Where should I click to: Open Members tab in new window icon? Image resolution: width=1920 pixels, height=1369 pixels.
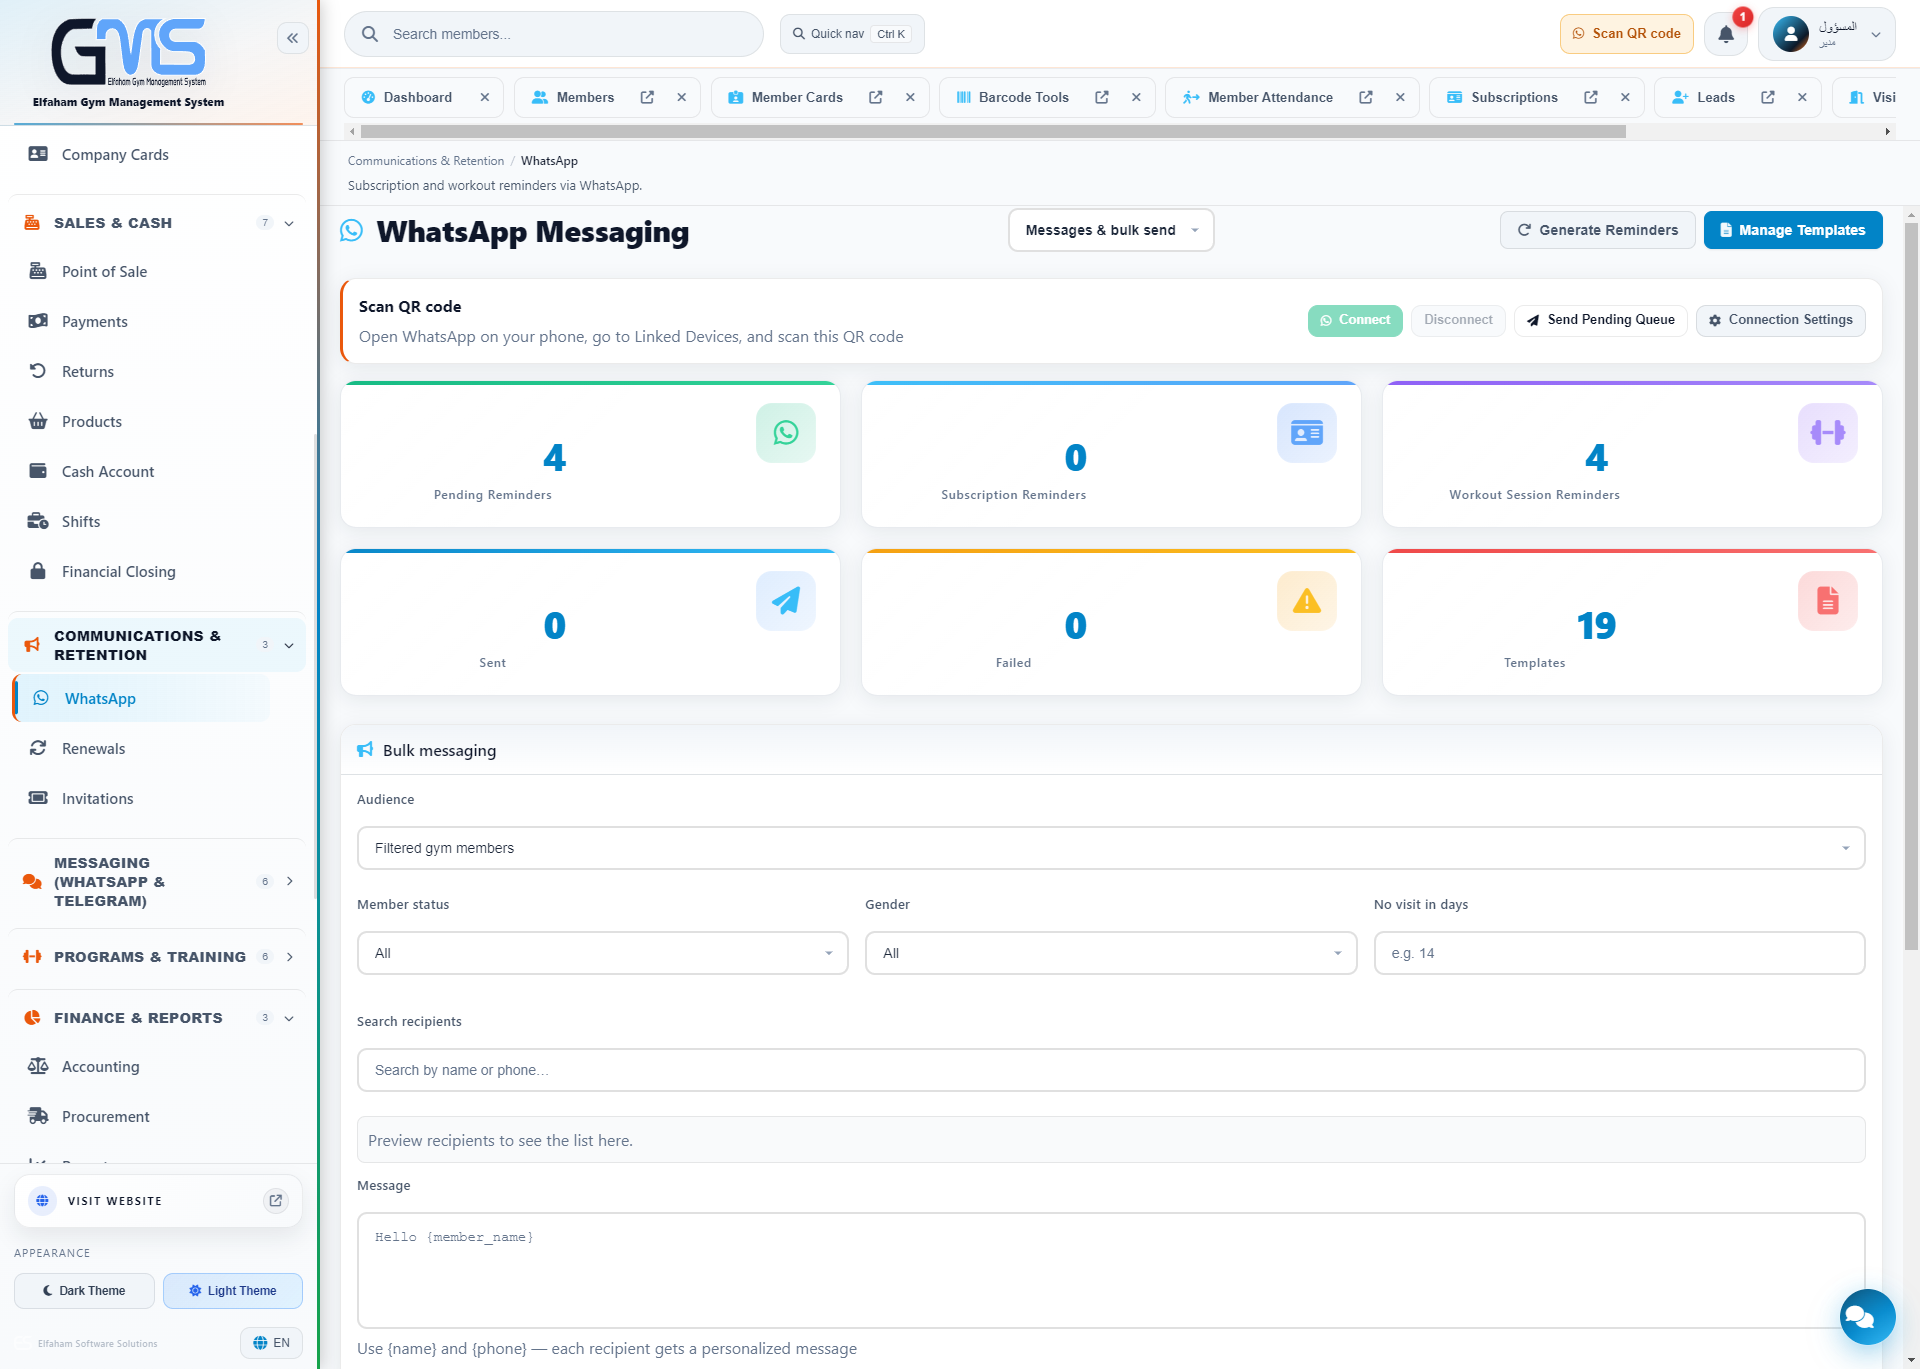(x=647, y=97)
